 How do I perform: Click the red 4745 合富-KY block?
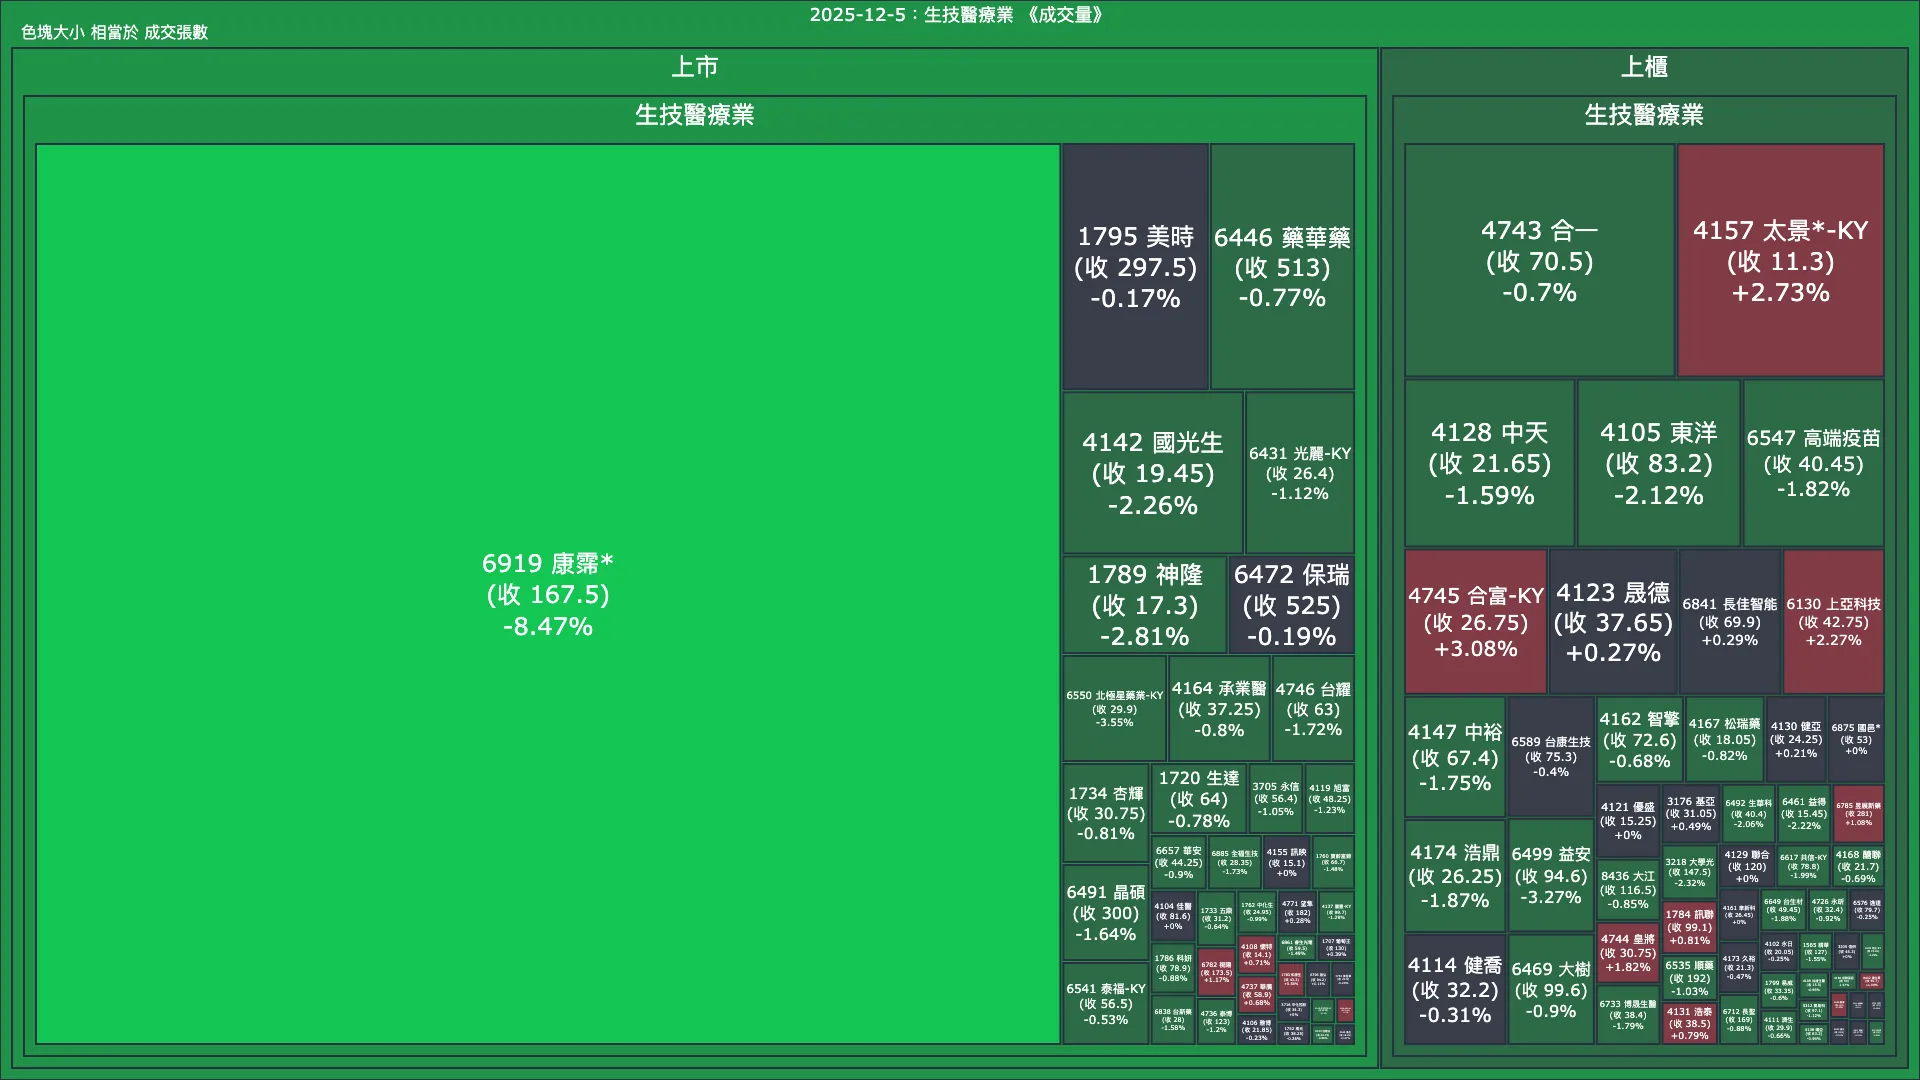pos(1475,622)
